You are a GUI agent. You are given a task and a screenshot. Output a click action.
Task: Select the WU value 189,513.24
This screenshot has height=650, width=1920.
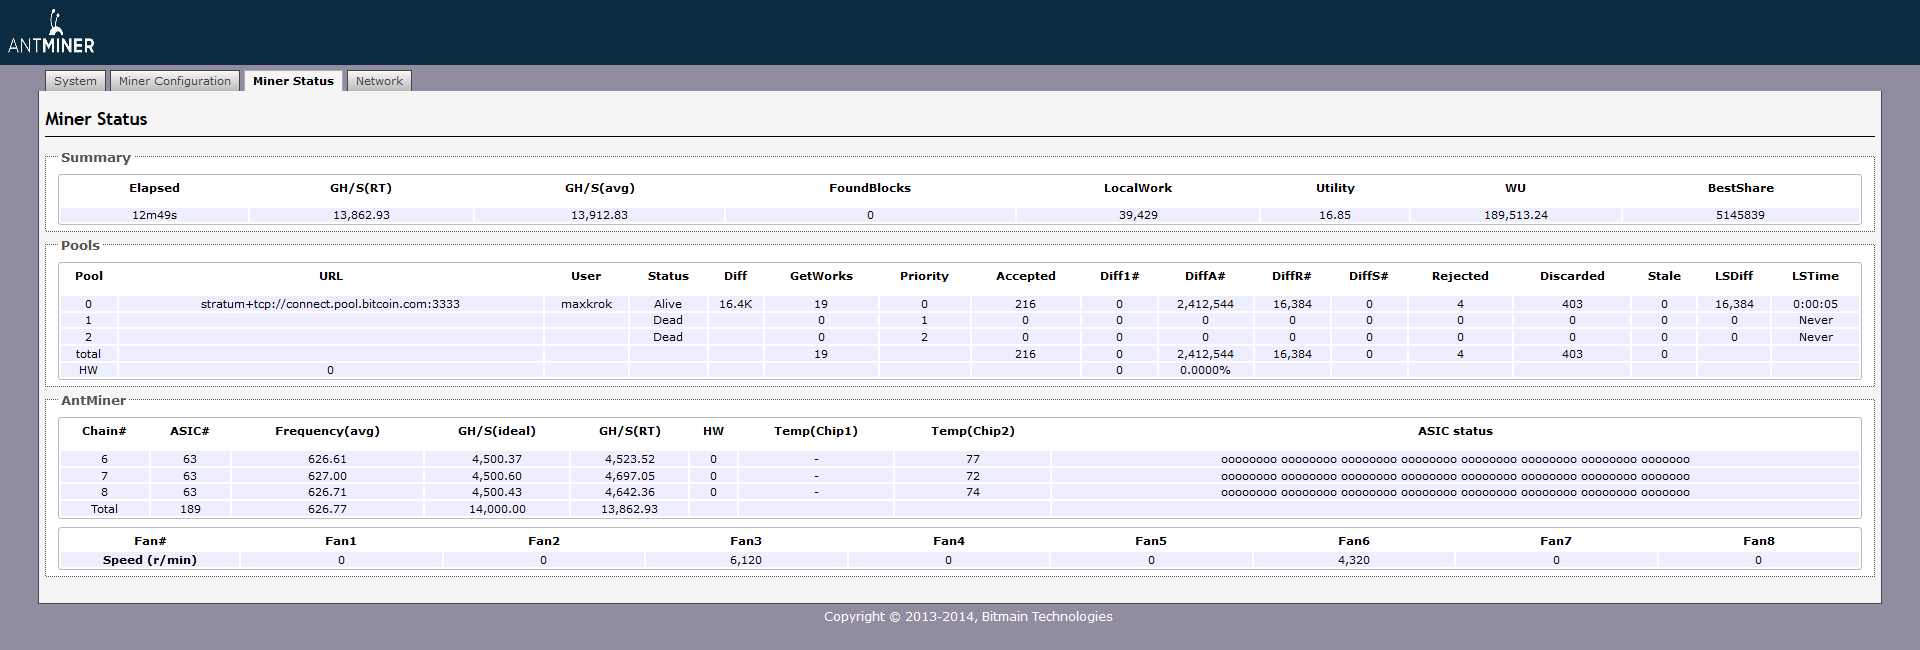[x=1516, y=215]
